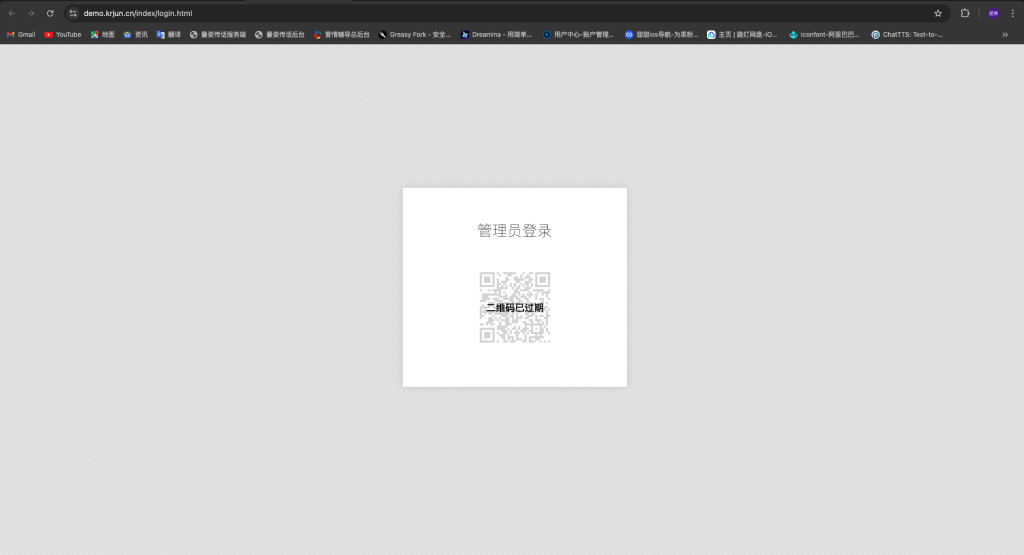Open the Dreamina bookmark

tap(496, 35)
